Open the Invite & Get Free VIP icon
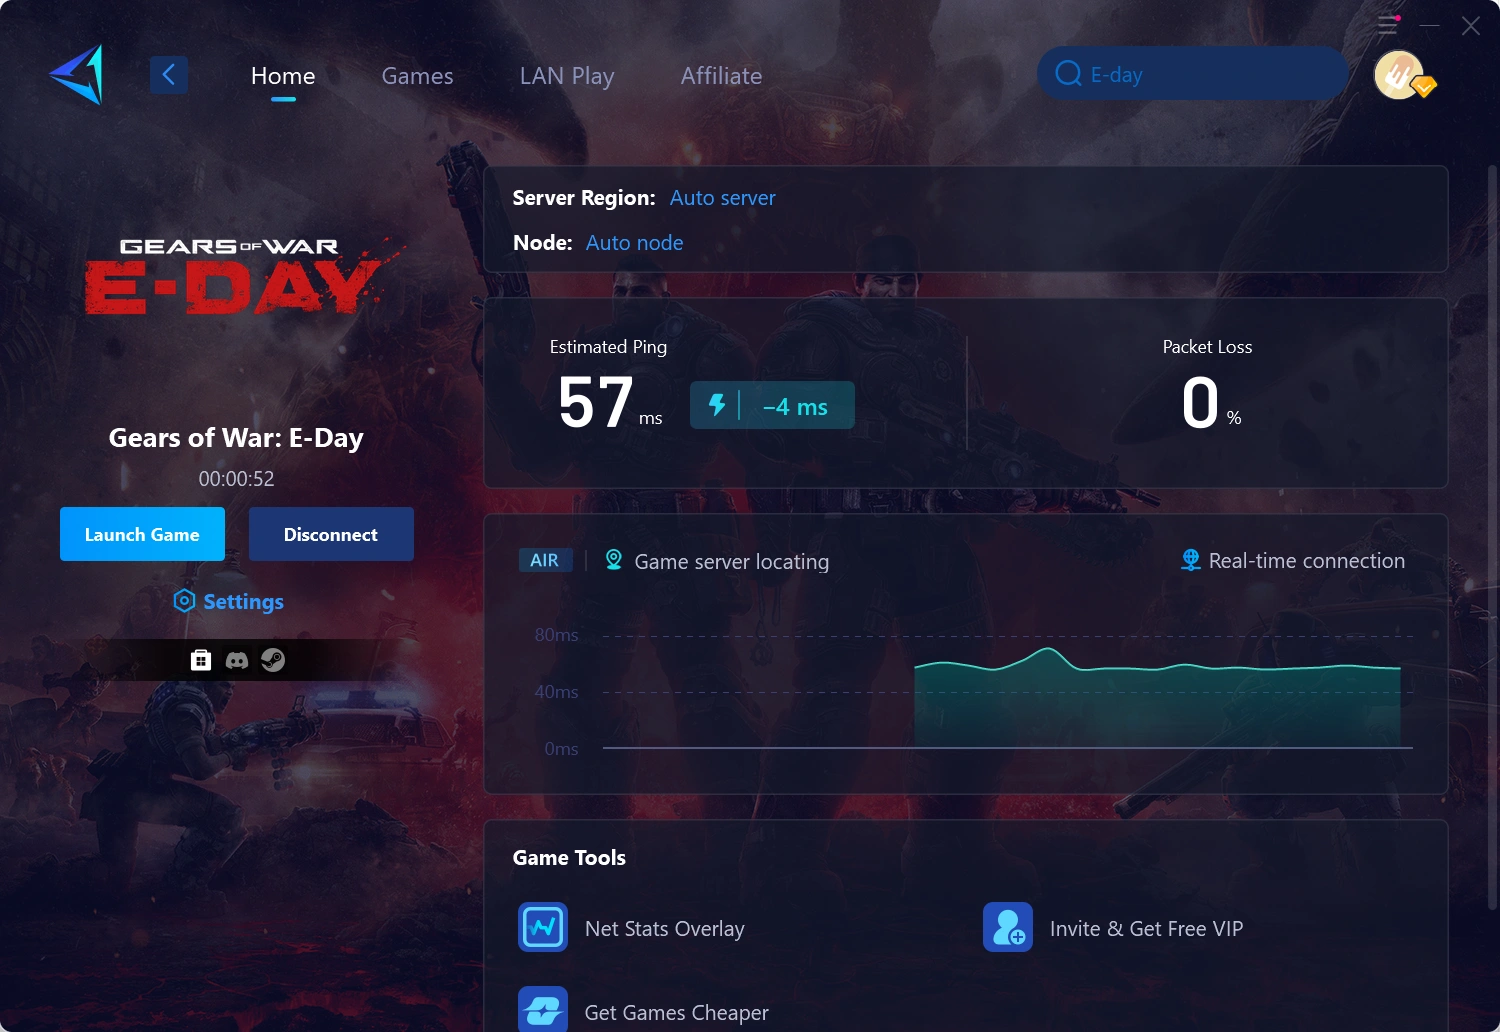 (x=1008, y=927)
